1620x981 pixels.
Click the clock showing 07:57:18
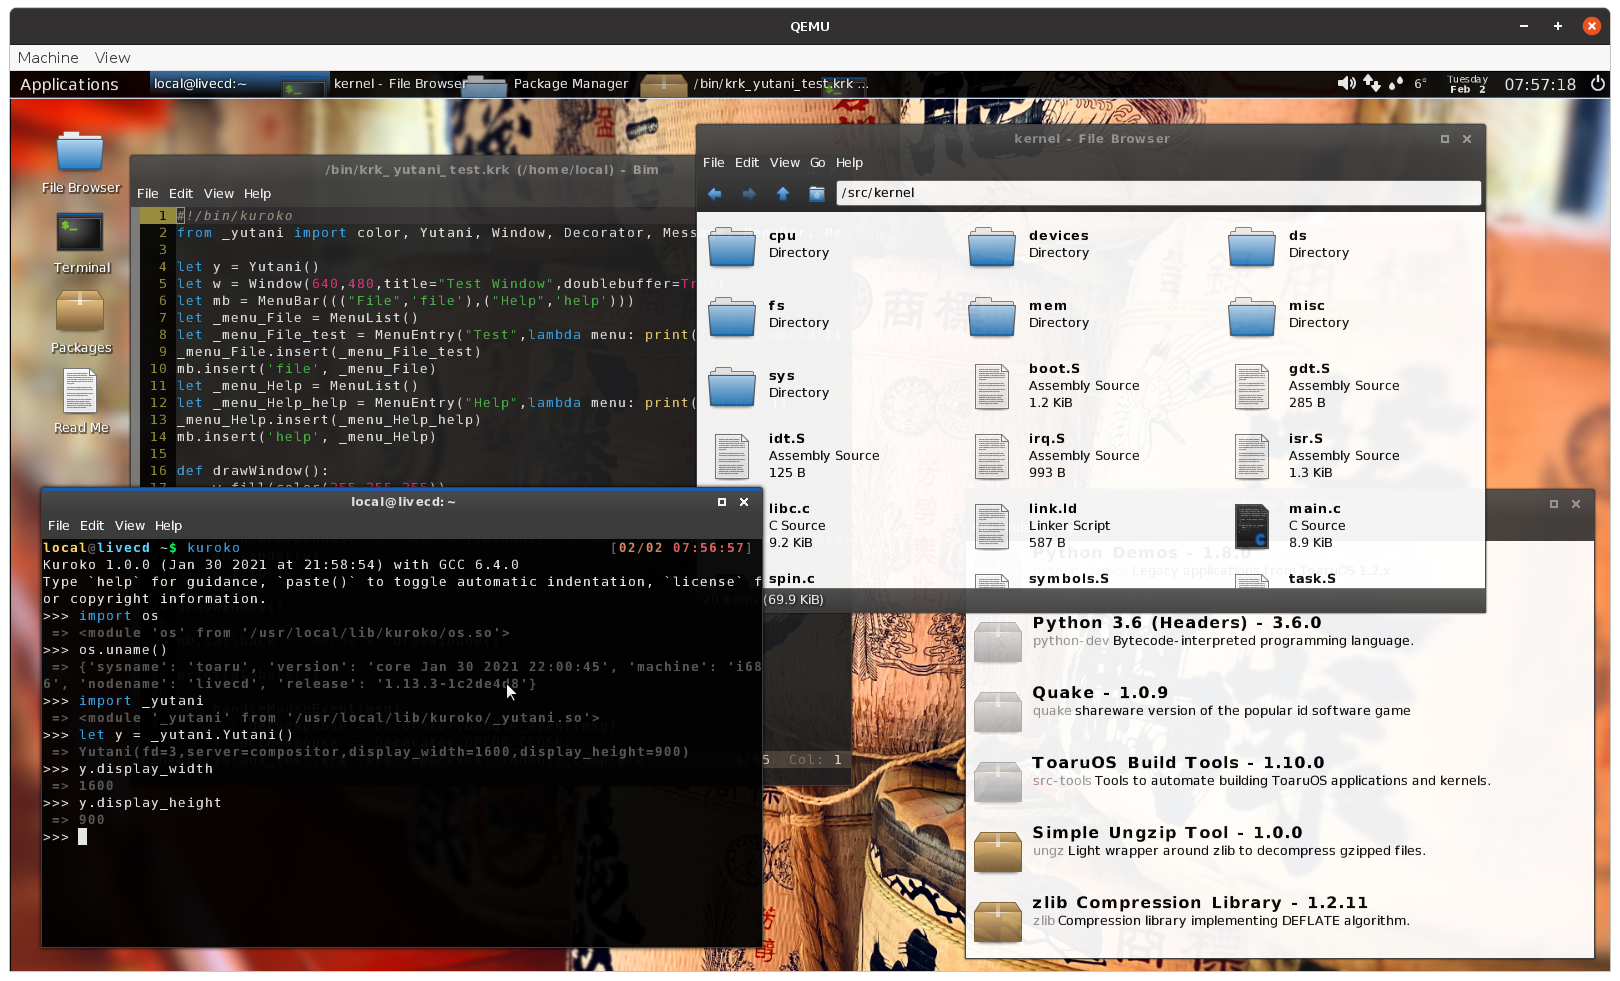click(1540, 85)
